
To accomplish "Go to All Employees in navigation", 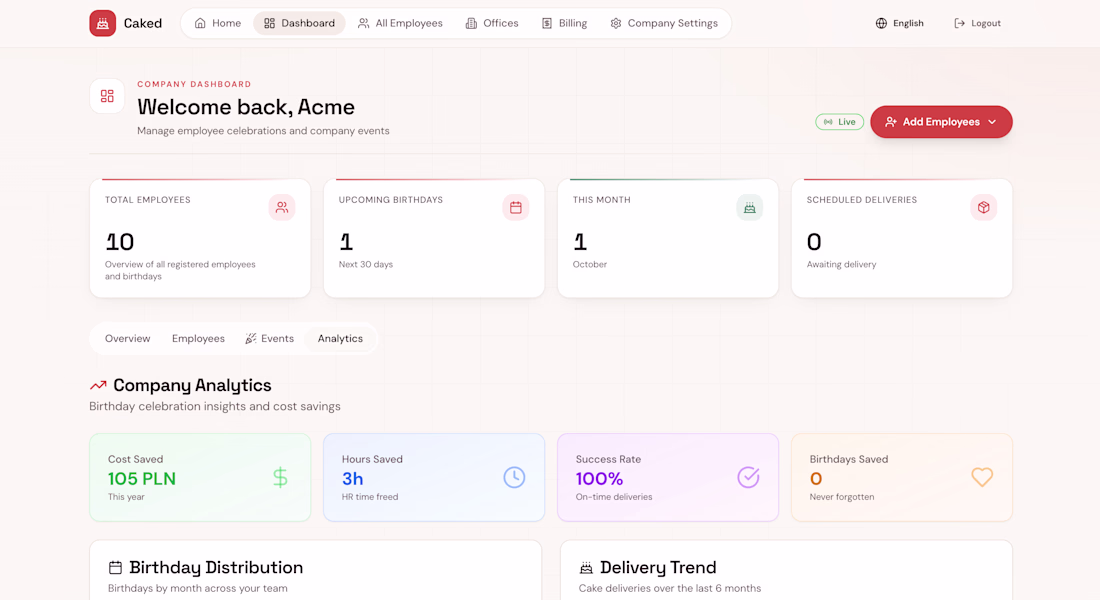I will pyautogui.click(x=400, y=23).
